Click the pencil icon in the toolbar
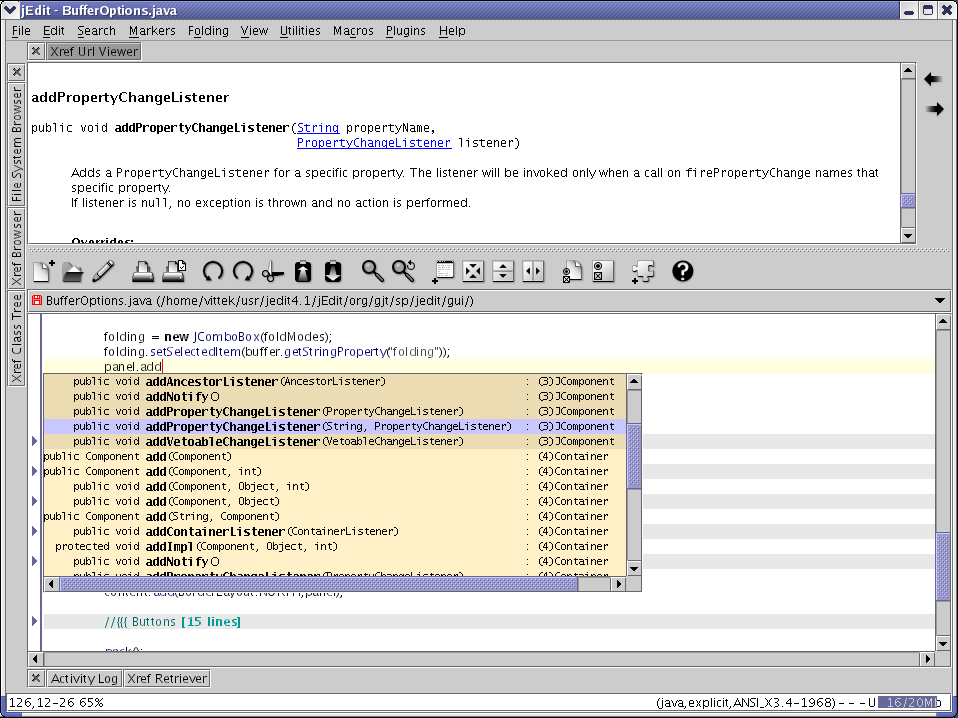 [x=103, y=271]
